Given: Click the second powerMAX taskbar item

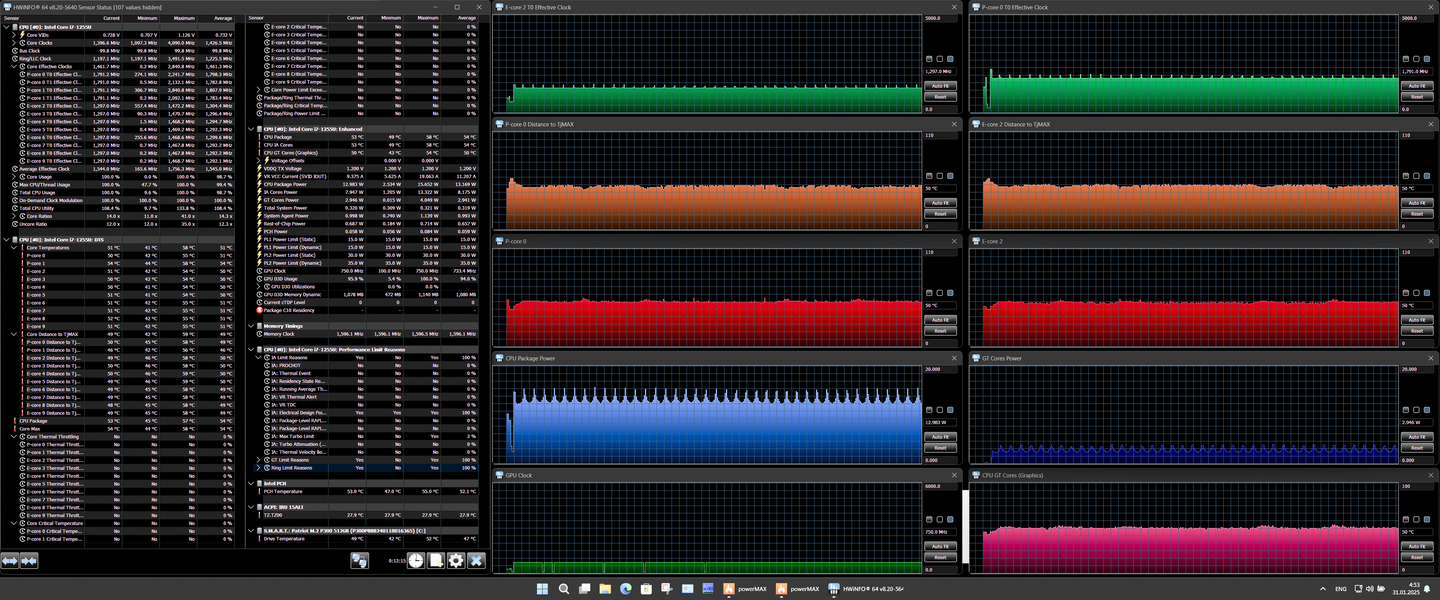Looking at the screenshot, I should [x=798, y=589].
